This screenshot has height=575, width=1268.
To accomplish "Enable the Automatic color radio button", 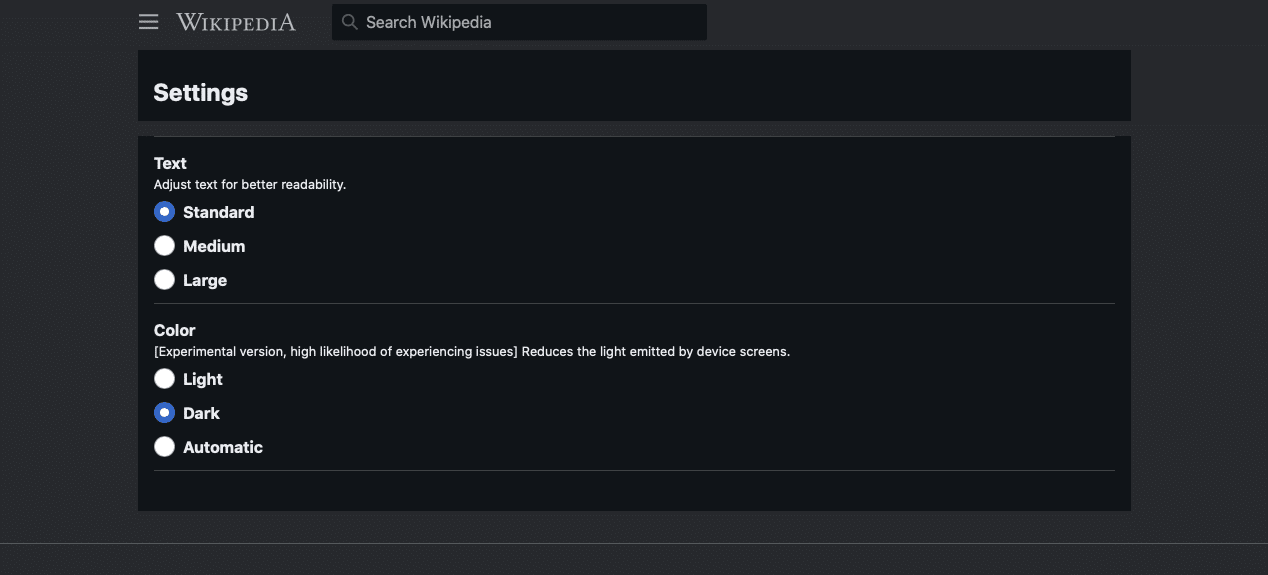I will [165, 447].
